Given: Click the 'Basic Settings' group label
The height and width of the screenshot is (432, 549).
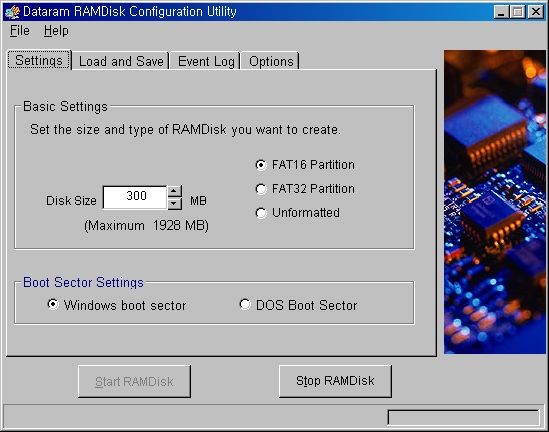Looking at the screenshot, I should click(x=65, y=106).
